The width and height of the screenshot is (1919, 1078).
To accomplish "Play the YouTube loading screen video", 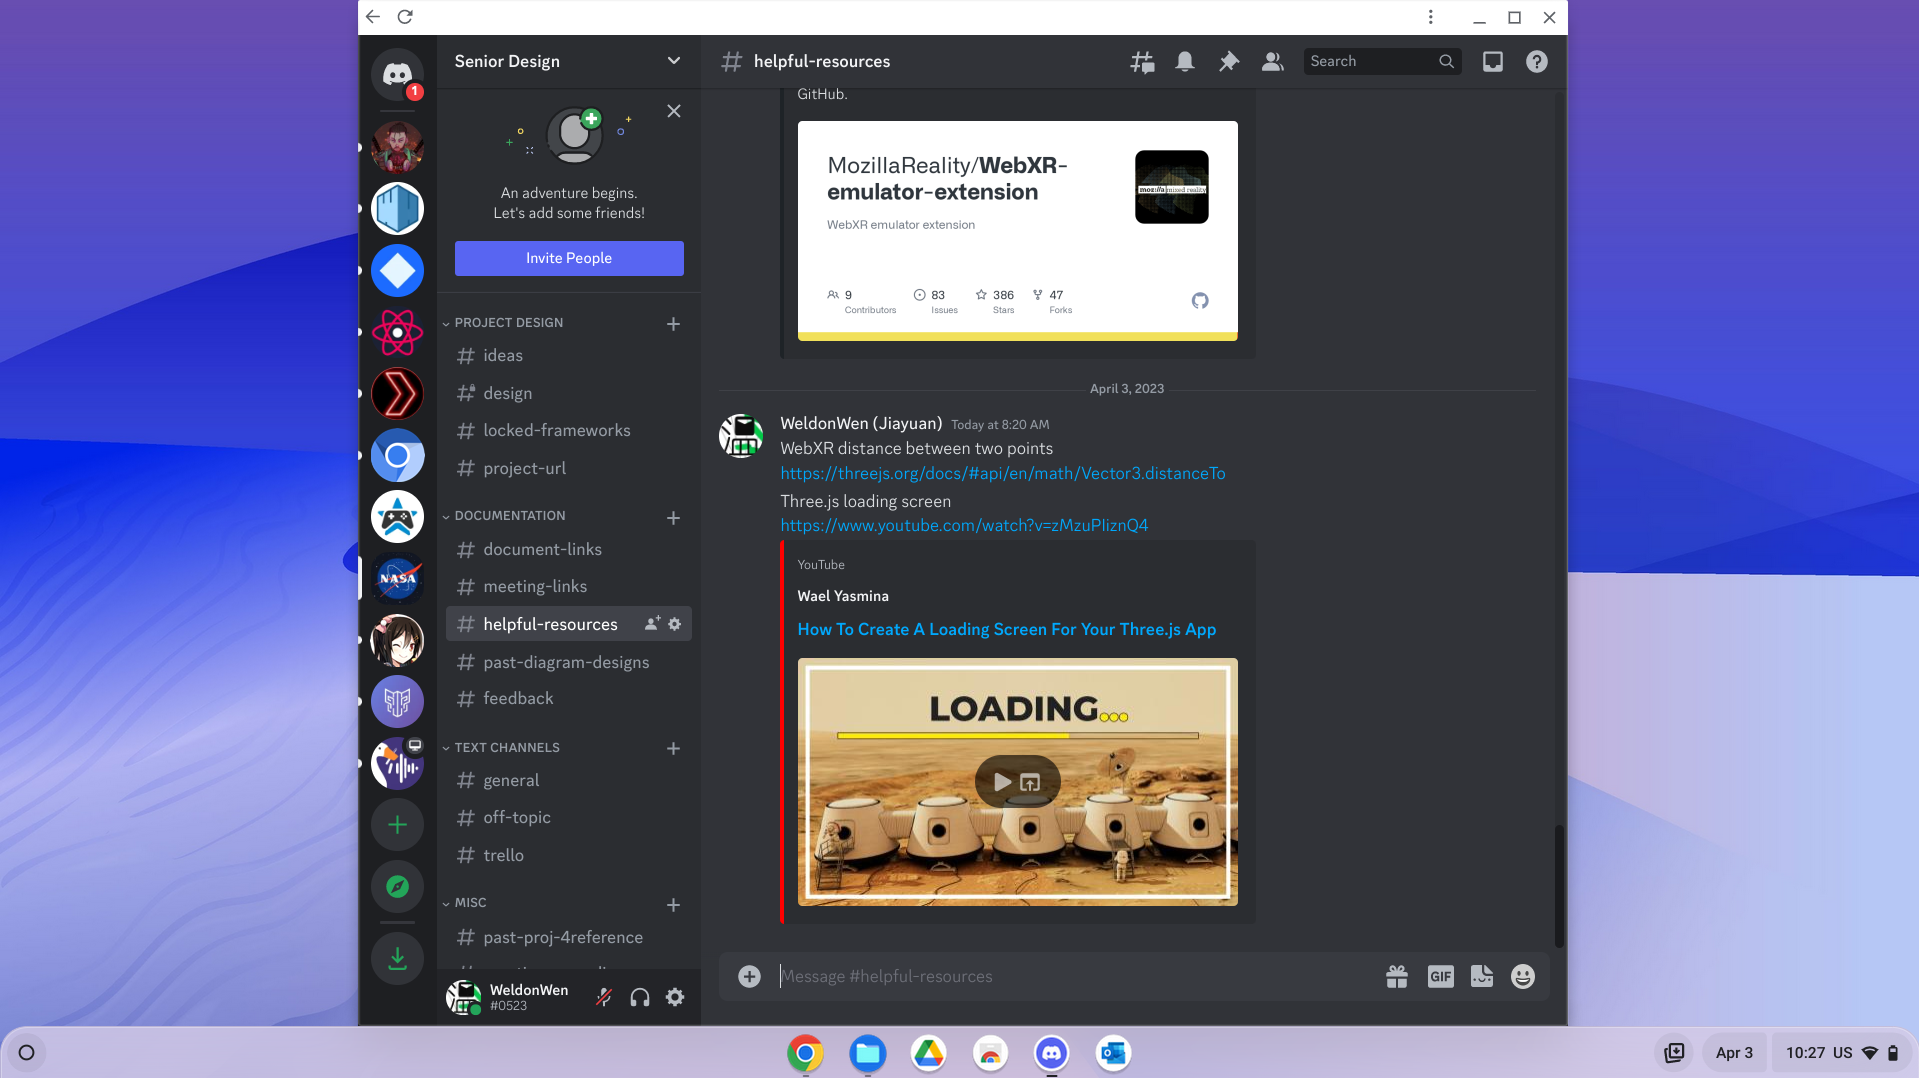I will pos(1002,783).
